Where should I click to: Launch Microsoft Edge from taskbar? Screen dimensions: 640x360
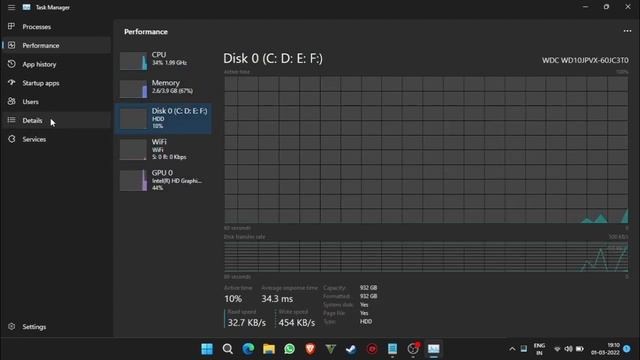tap(248, 349)
